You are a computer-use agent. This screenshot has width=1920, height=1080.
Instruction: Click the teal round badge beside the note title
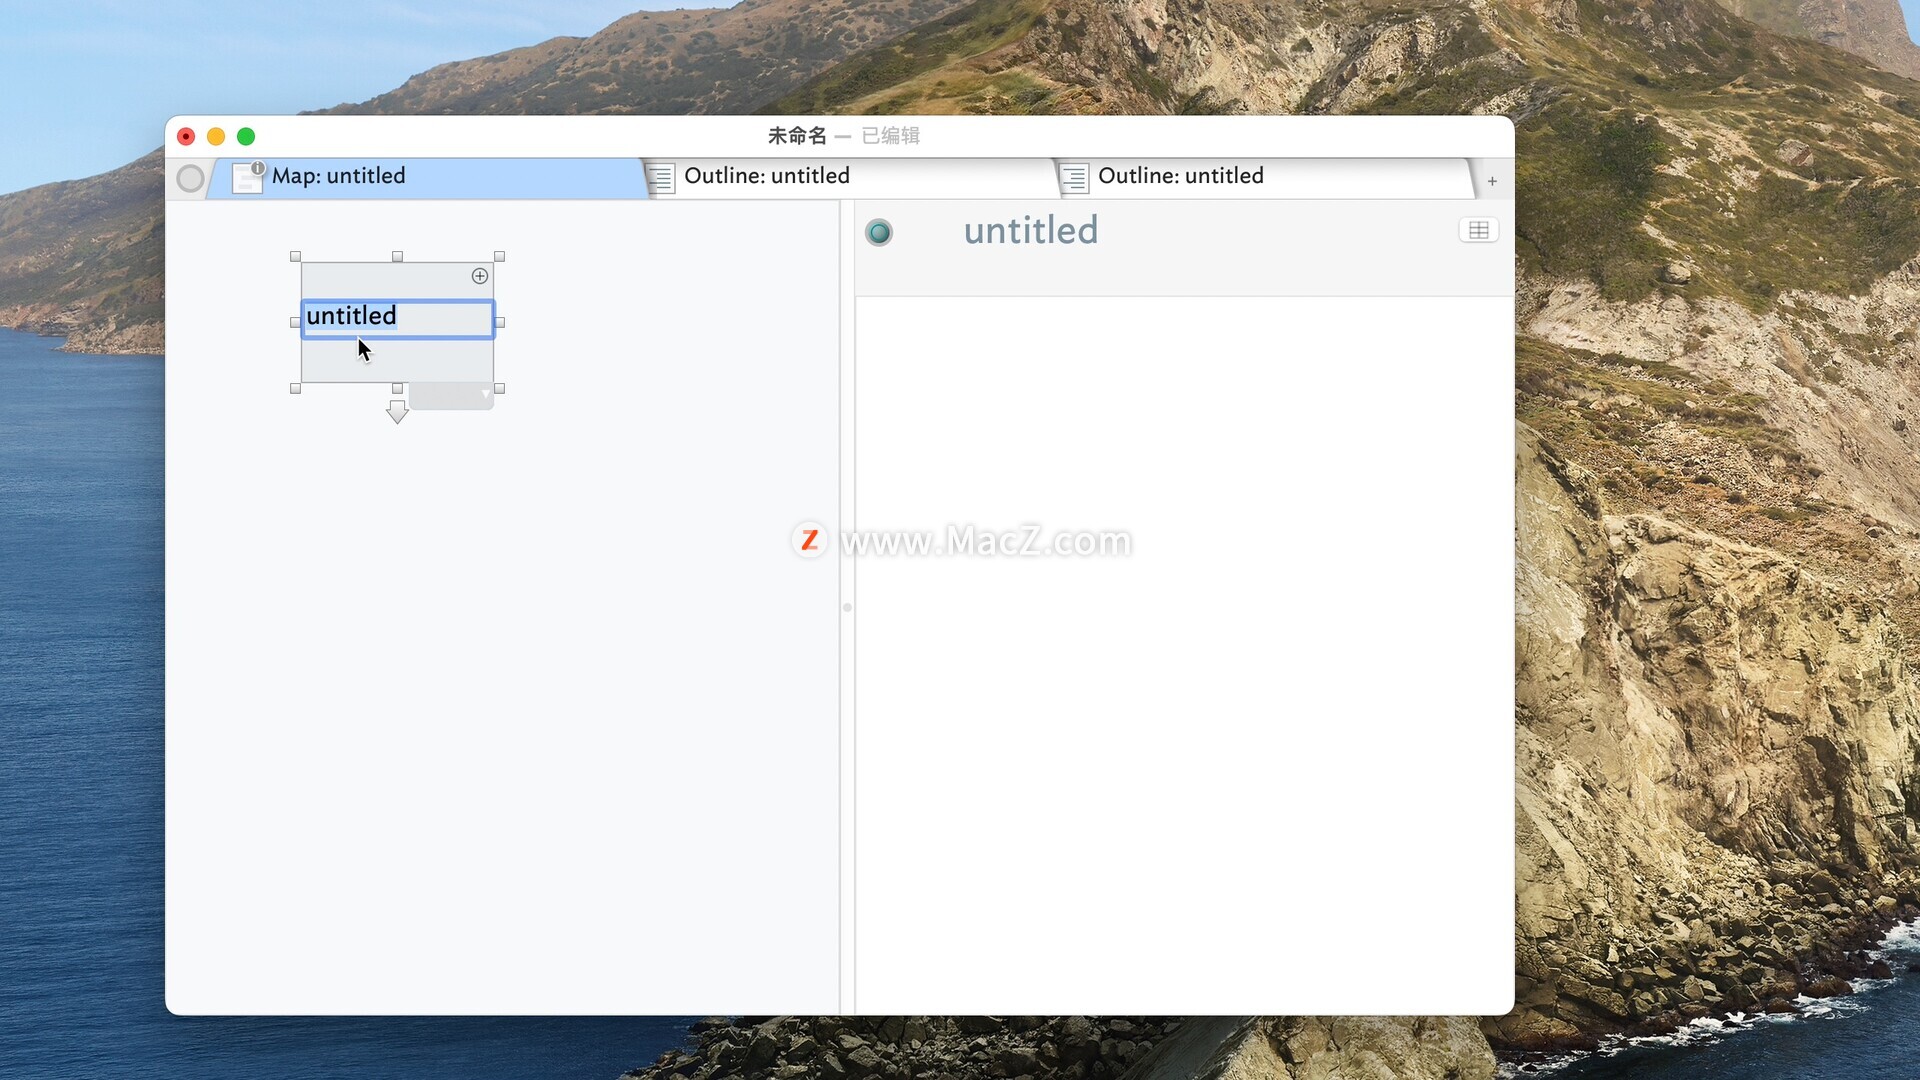(x=879, y=233)
